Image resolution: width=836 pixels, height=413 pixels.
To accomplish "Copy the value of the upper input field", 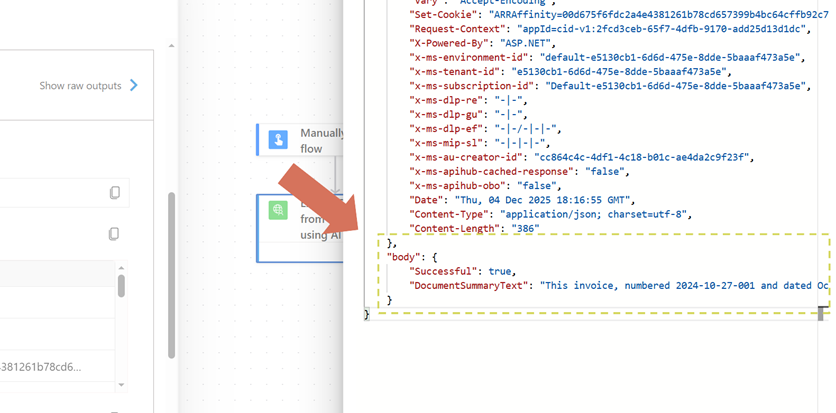I will tap(114, 192).
